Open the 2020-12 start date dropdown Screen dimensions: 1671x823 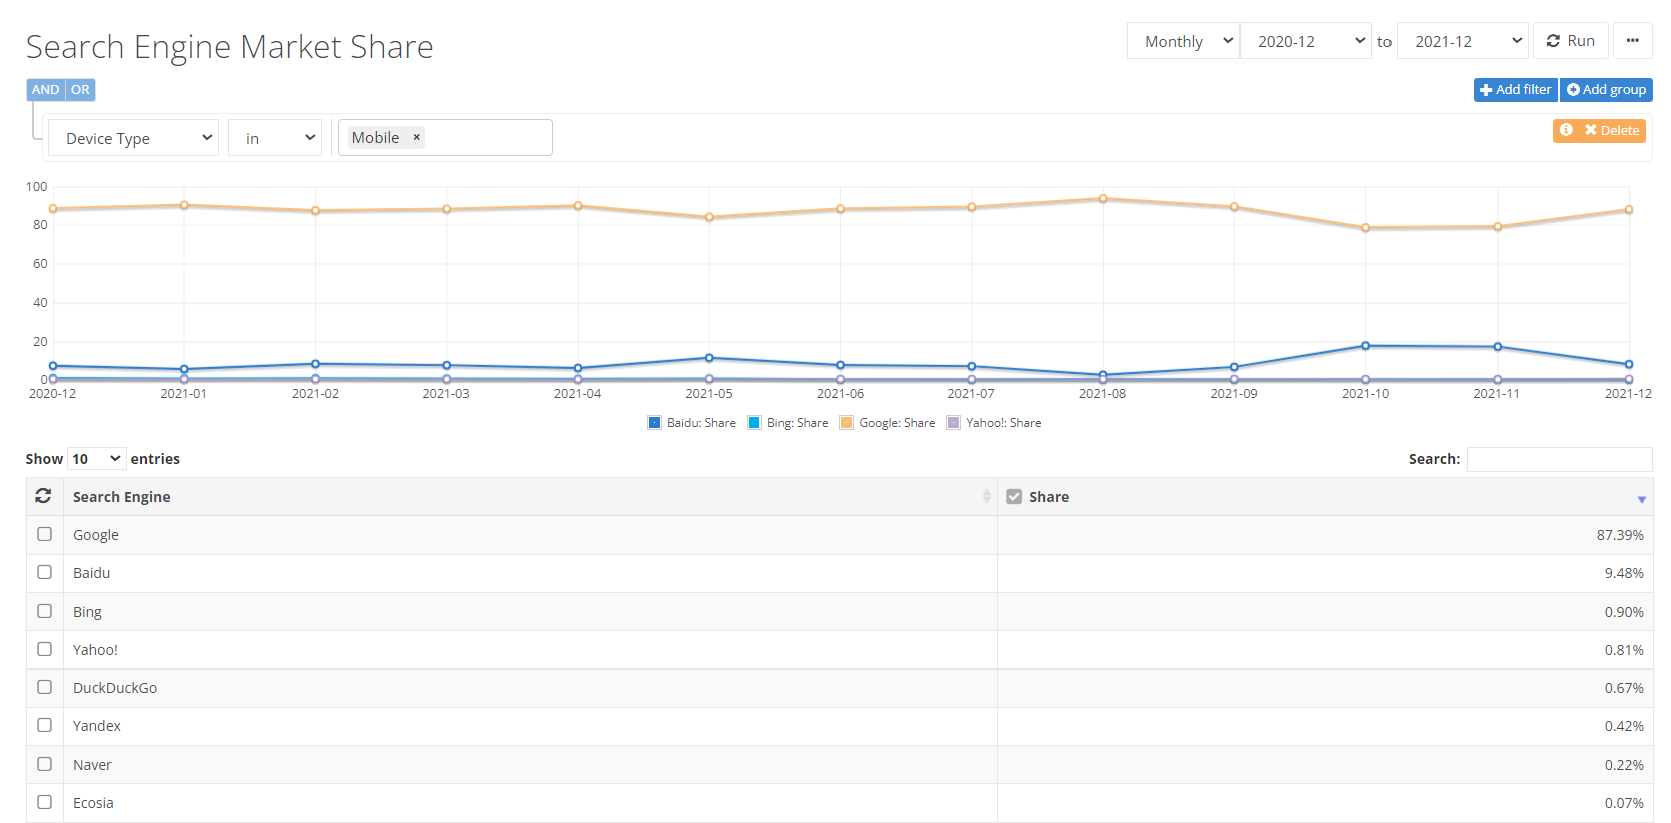[x=1305, y=41]
